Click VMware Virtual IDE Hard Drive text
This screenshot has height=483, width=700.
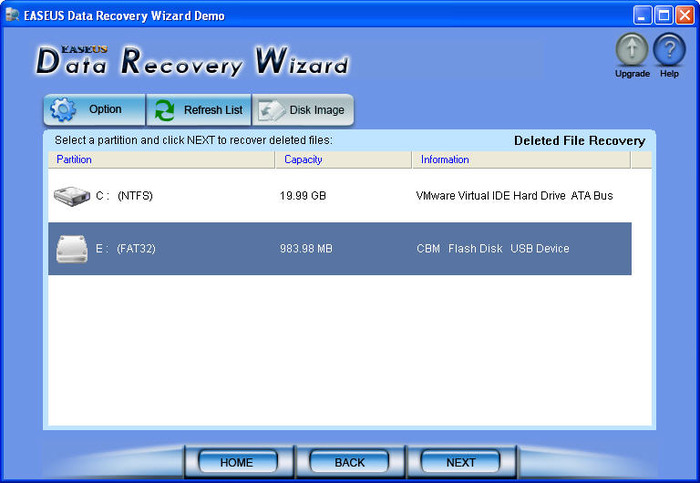tap(514, 196)
